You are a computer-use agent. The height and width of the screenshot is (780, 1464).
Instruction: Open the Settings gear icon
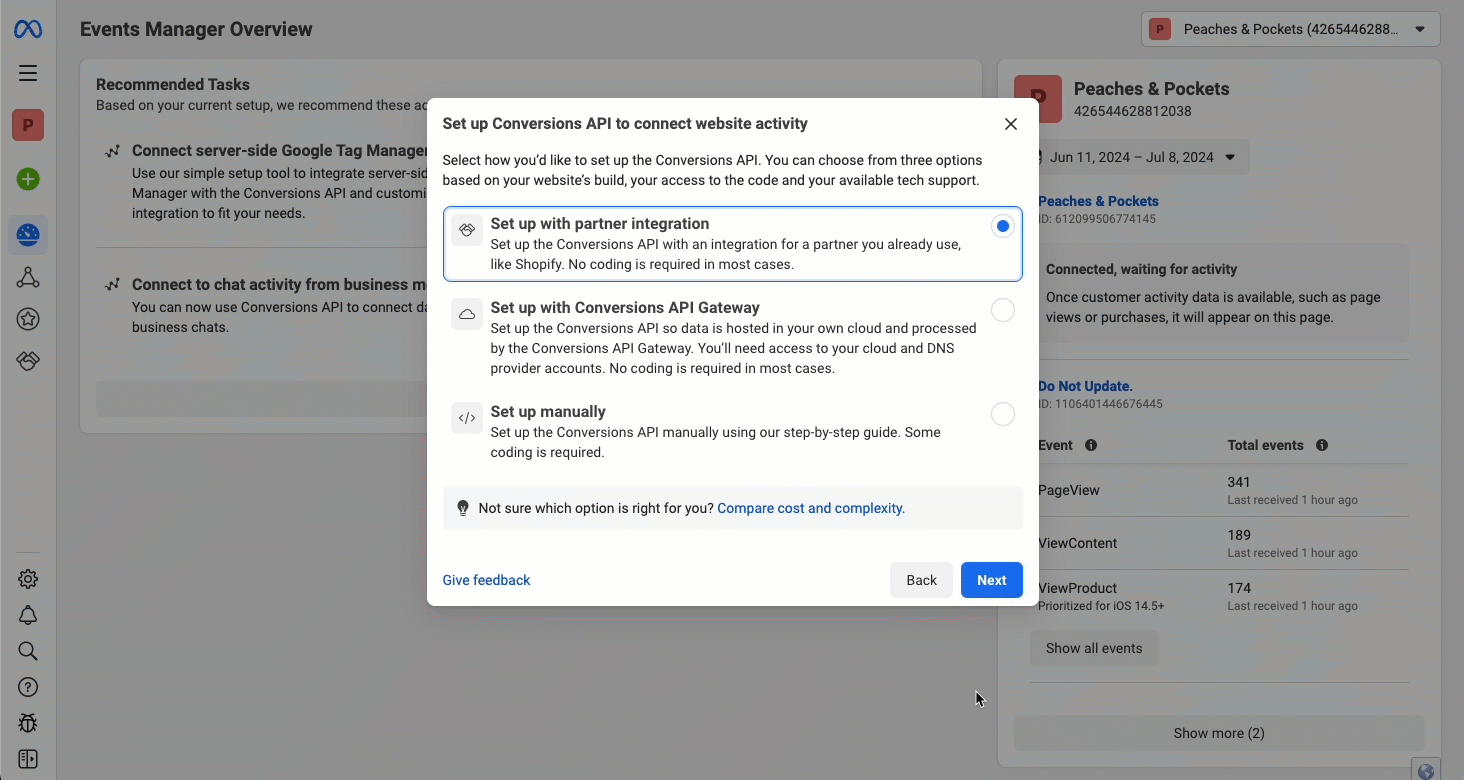[x=28, y=579]
